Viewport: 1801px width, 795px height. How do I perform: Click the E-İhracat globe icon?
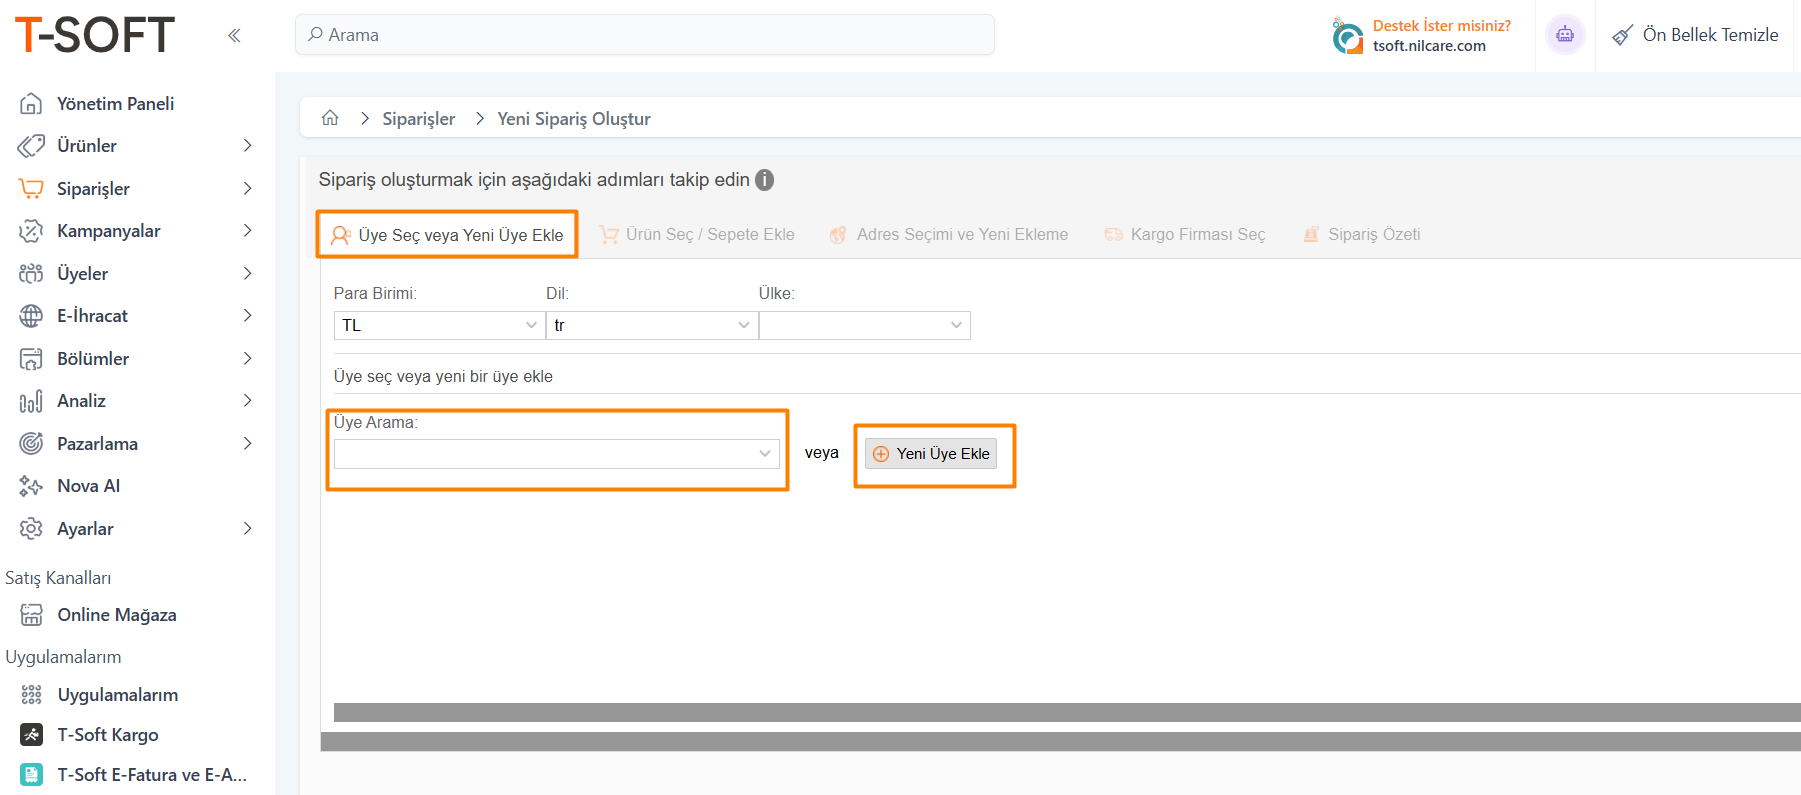31,316
